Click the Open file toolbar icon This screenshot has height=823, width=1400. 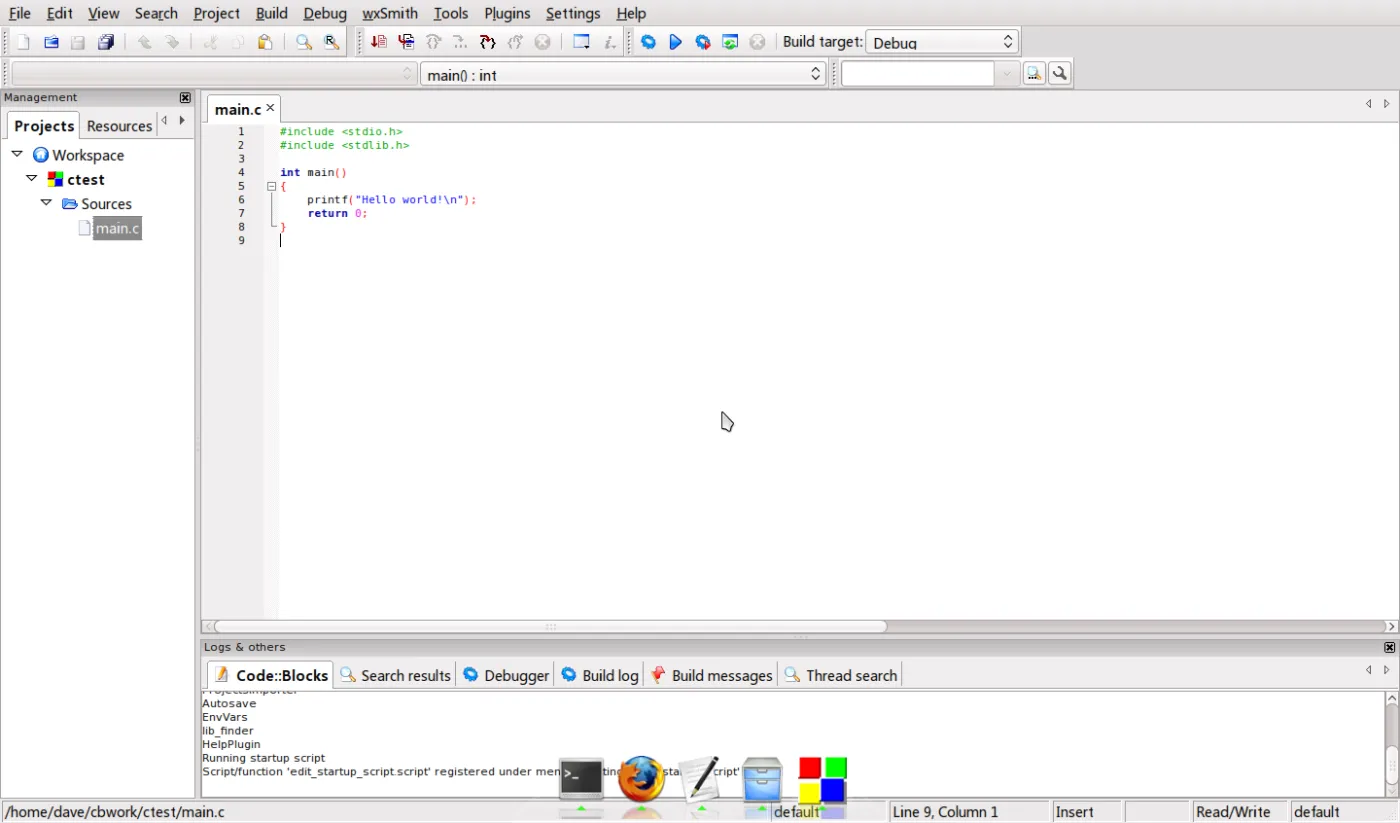click(51, 42)
